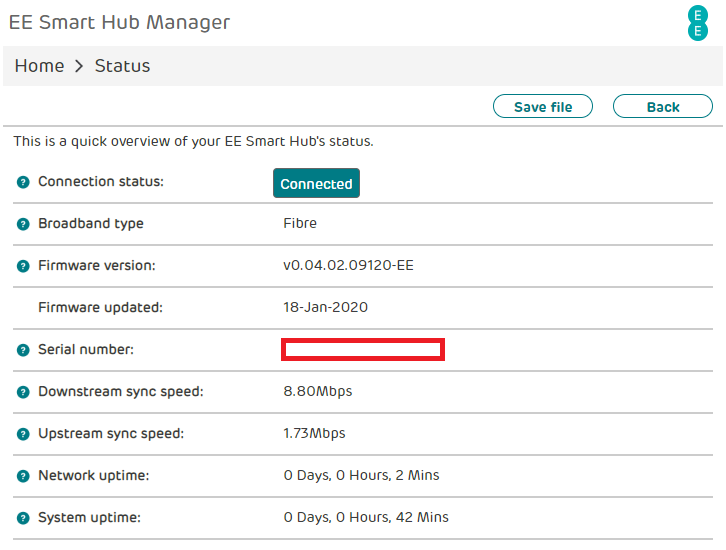Show help for Upstream sync speed

pyautogui.click(x=23, y=434)
